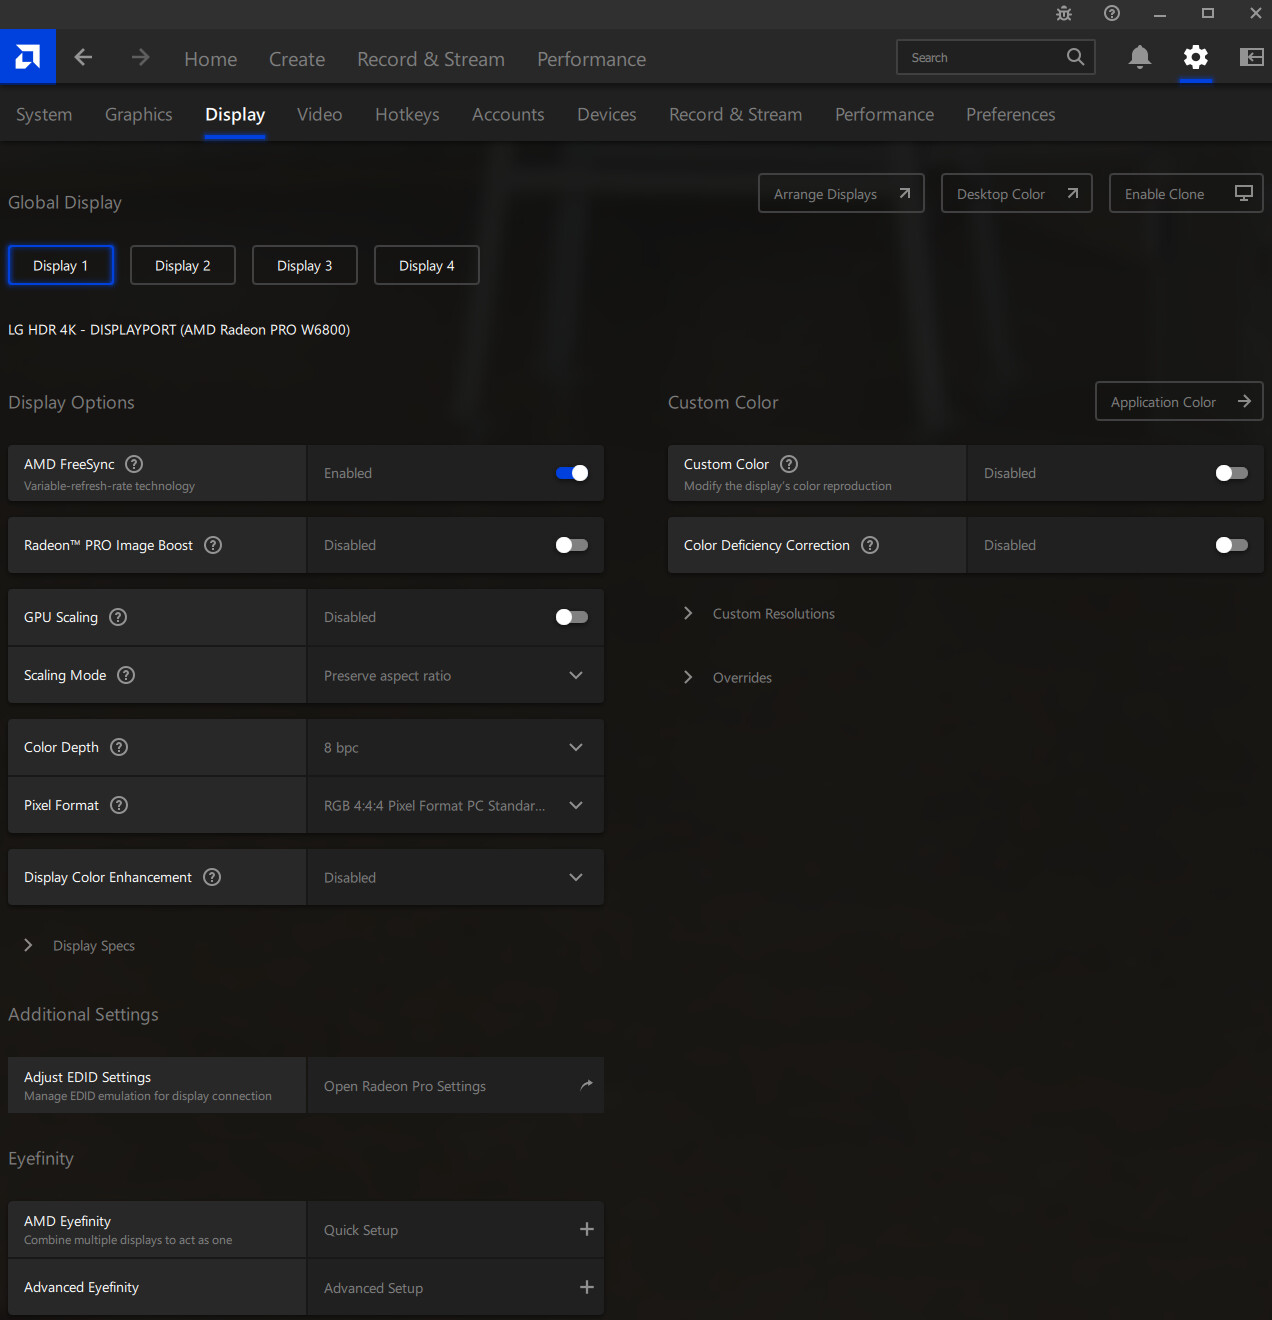Enable Radeon PRO Image Boost toggle
The width and height of the screenshot is (1272, 1320).
[x=572, y=545]
